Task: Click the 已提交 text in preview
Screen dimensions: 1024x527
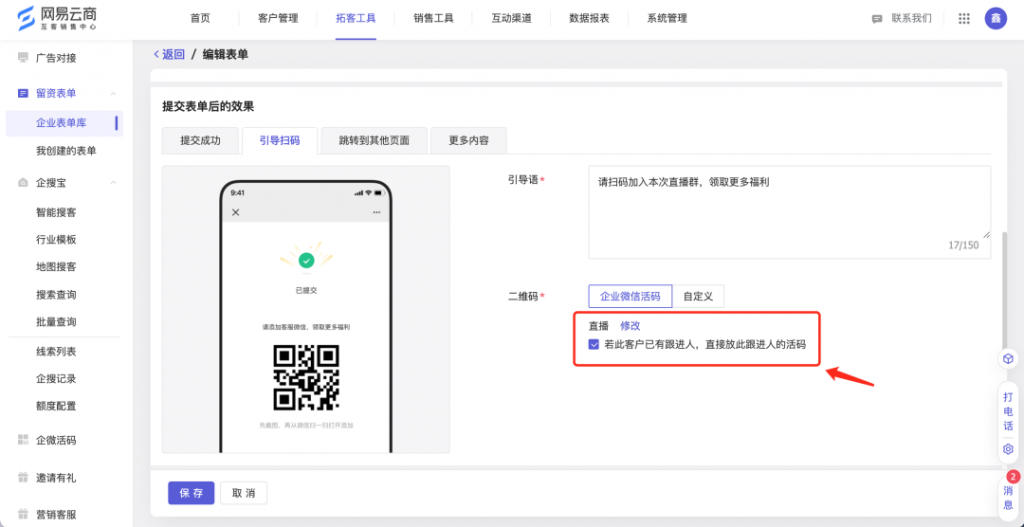Action: pos(306,291)
